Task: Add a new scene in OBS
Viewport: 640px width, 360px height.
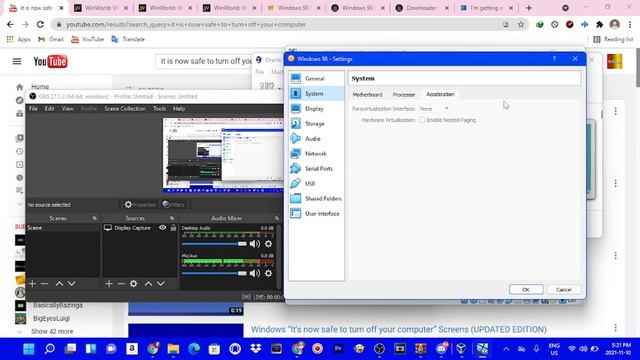Action: tap(32, 283)
